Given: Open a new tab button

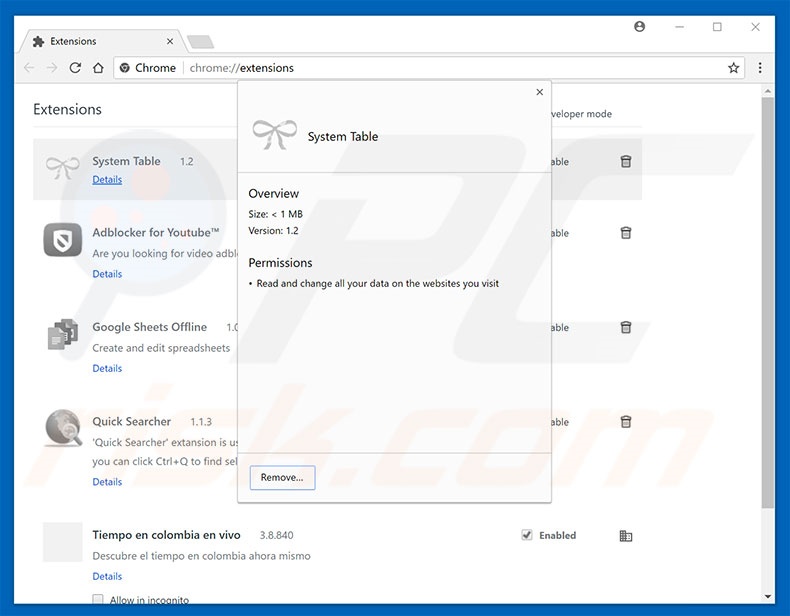Looking at the screenshot, I should [200, 41].
